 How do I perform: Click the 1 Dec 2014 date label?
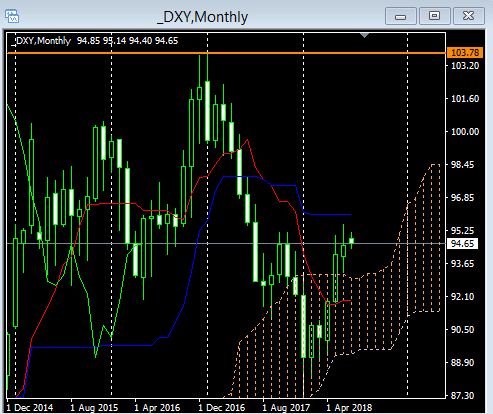[29, 407]
